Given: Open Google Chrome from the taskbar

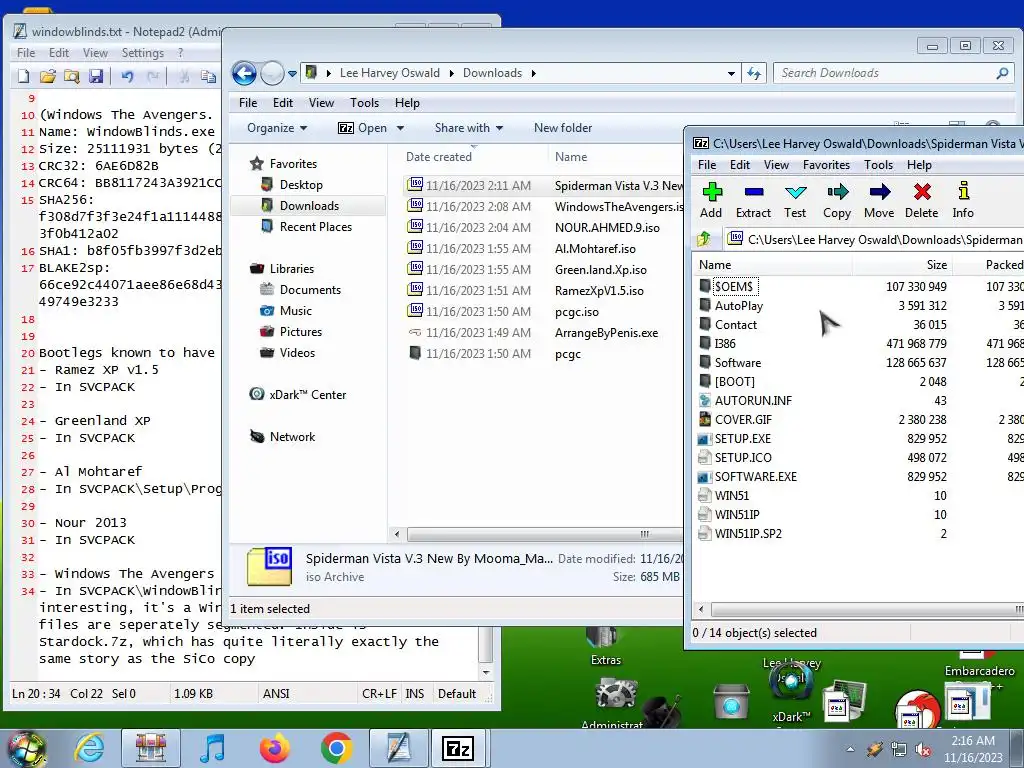Looking at the screenshot, I should [336, 748].
